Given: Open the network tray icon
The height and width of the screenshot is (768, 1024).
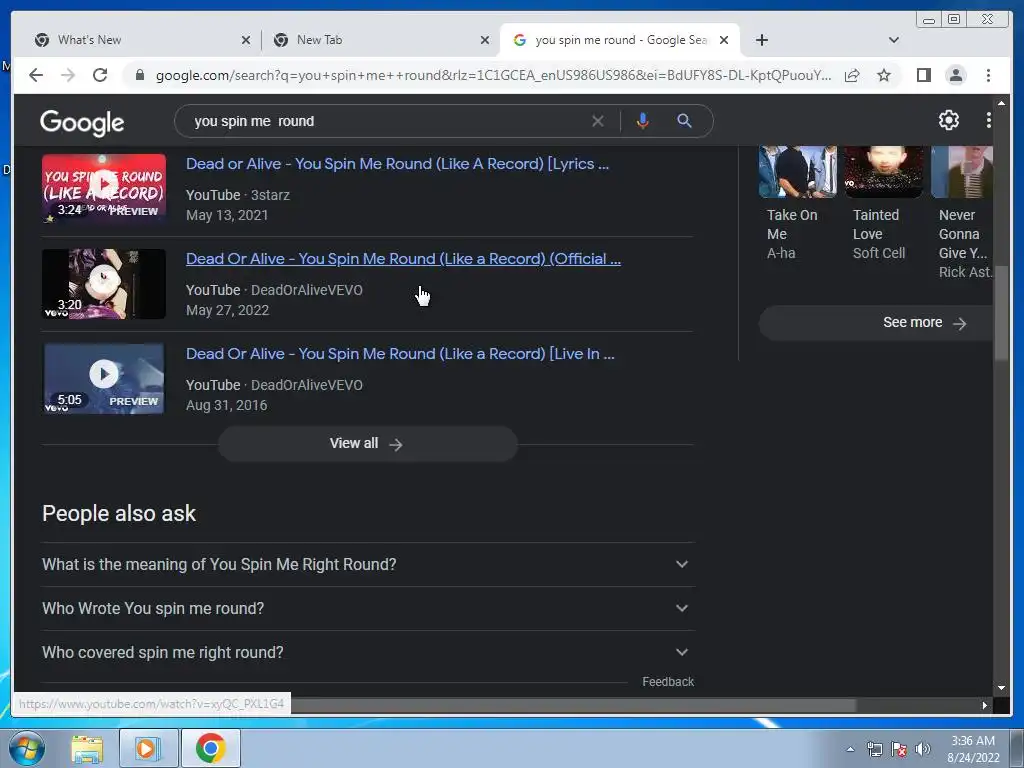Looking at the screenshot, I should (x=874, y=749).
